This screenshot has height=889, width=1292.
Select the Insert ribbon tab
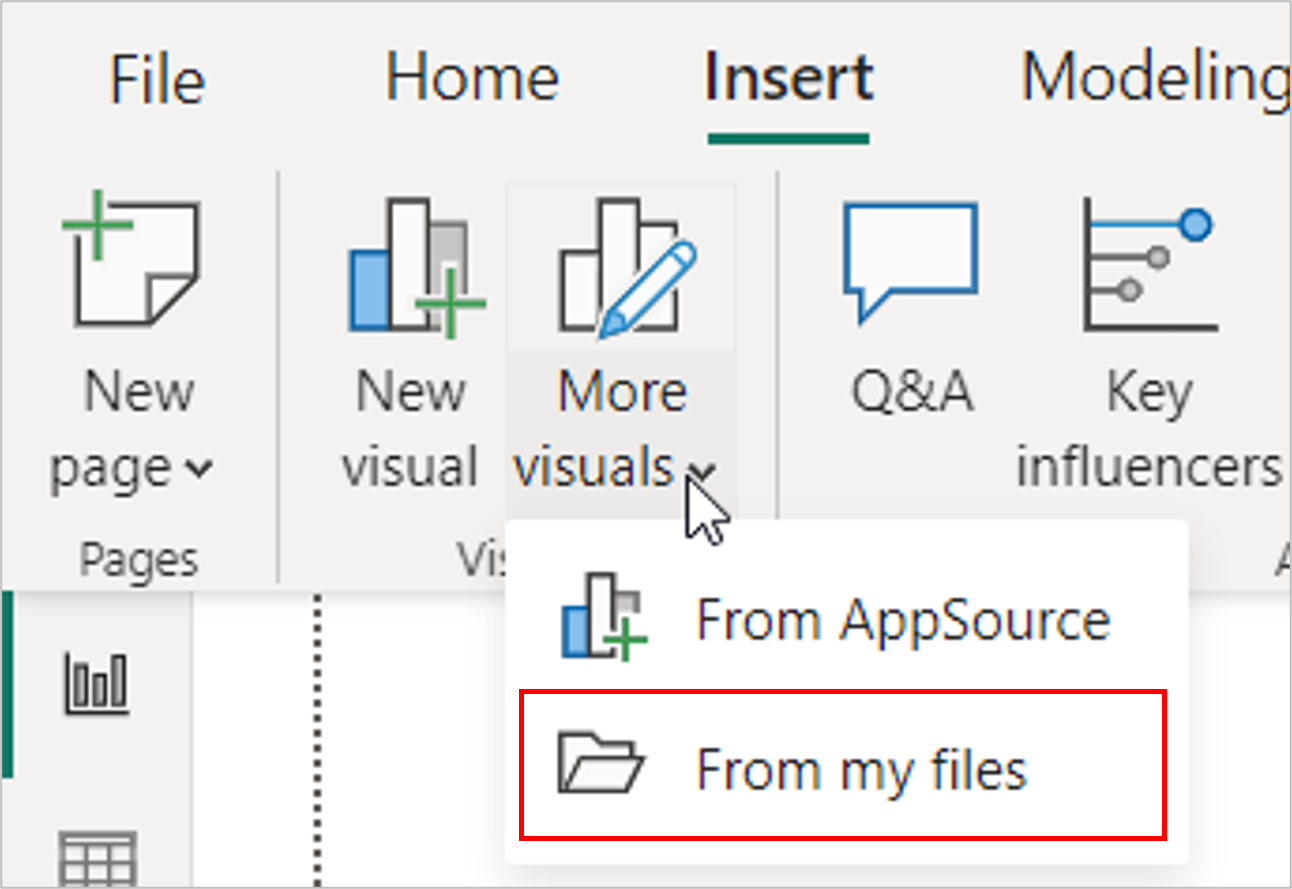click(789, 78)
